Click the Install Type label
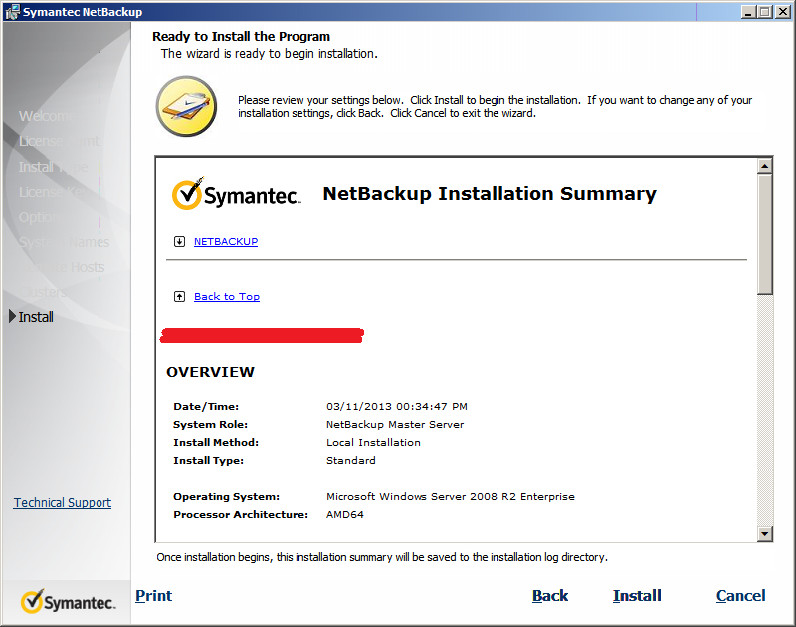 (x=208, y=460)
